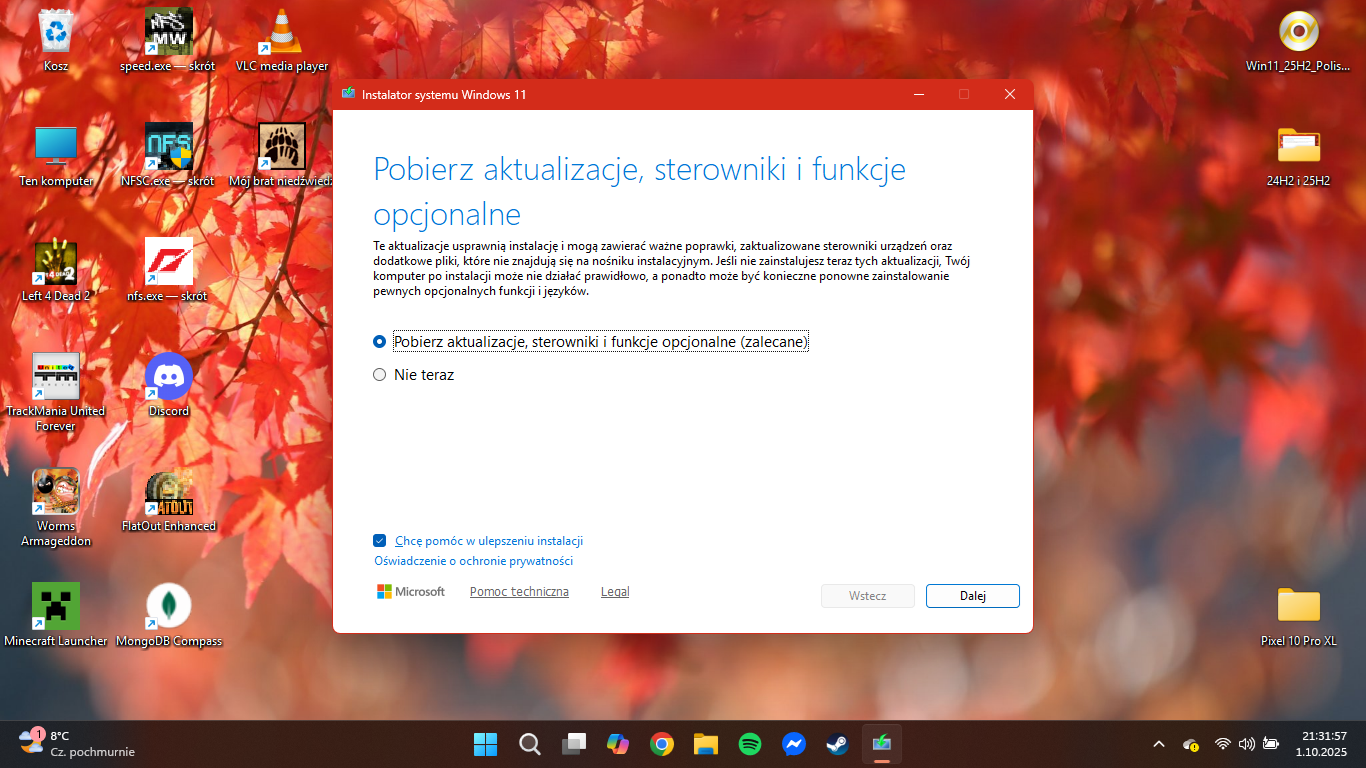Screen dimensions: 1366x768
Task: Open Steam from the taskbar
Action: click(837, 744)
